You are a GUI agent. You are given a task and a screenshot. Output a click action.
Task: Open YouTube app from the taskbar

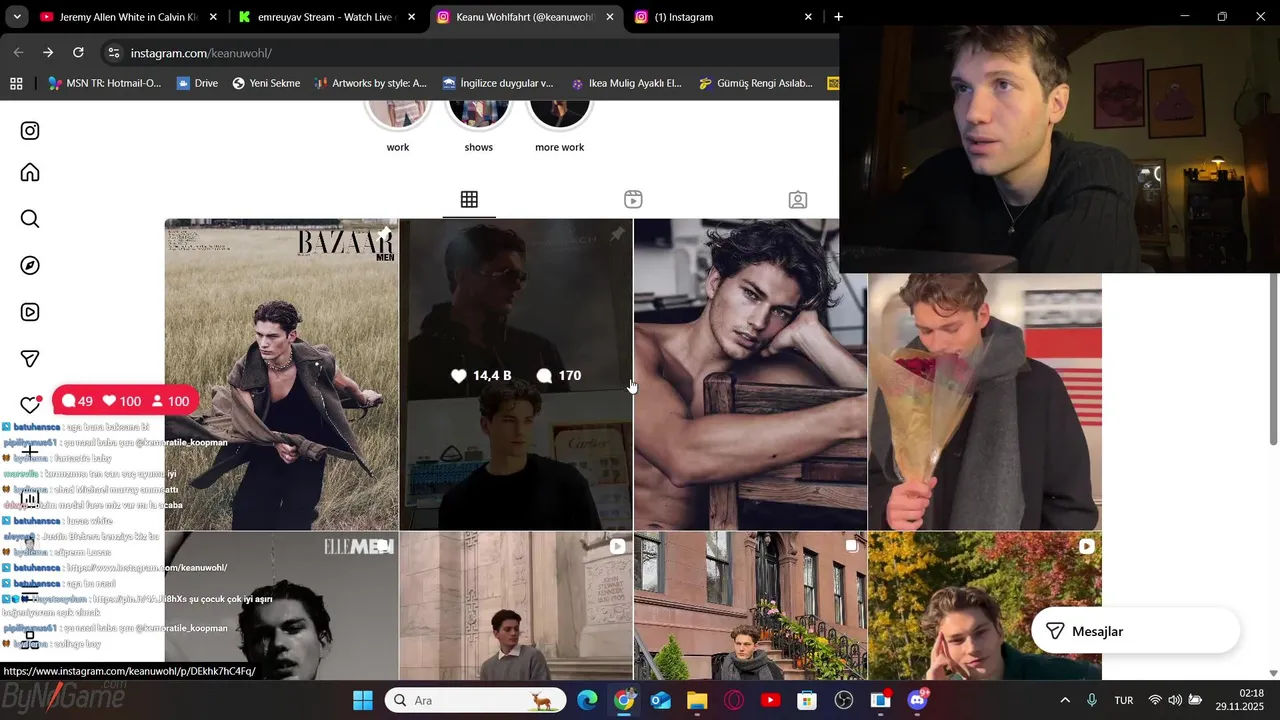(x=770, y=700)
